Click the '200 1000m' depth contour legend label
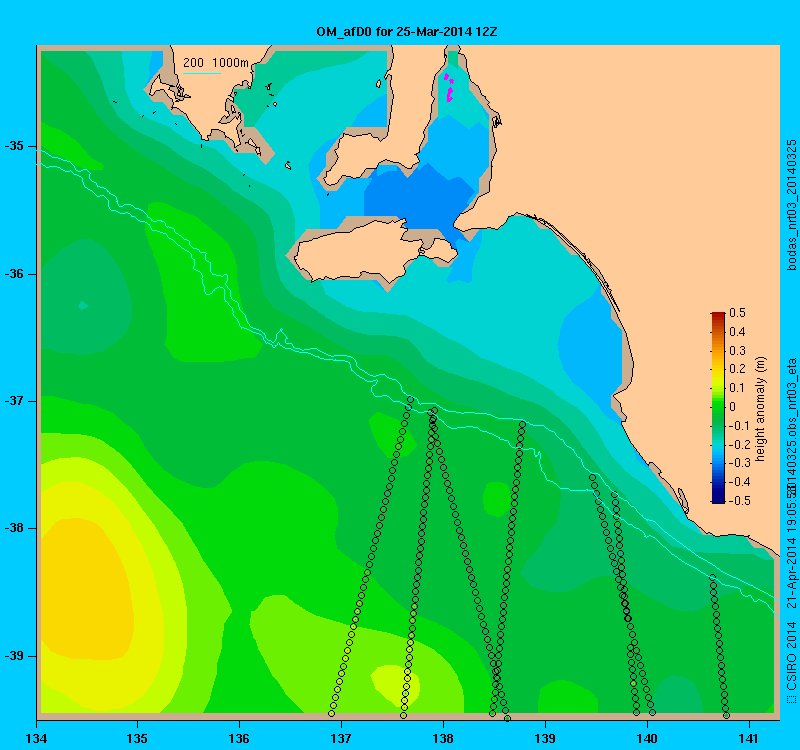 pos(216,63)
